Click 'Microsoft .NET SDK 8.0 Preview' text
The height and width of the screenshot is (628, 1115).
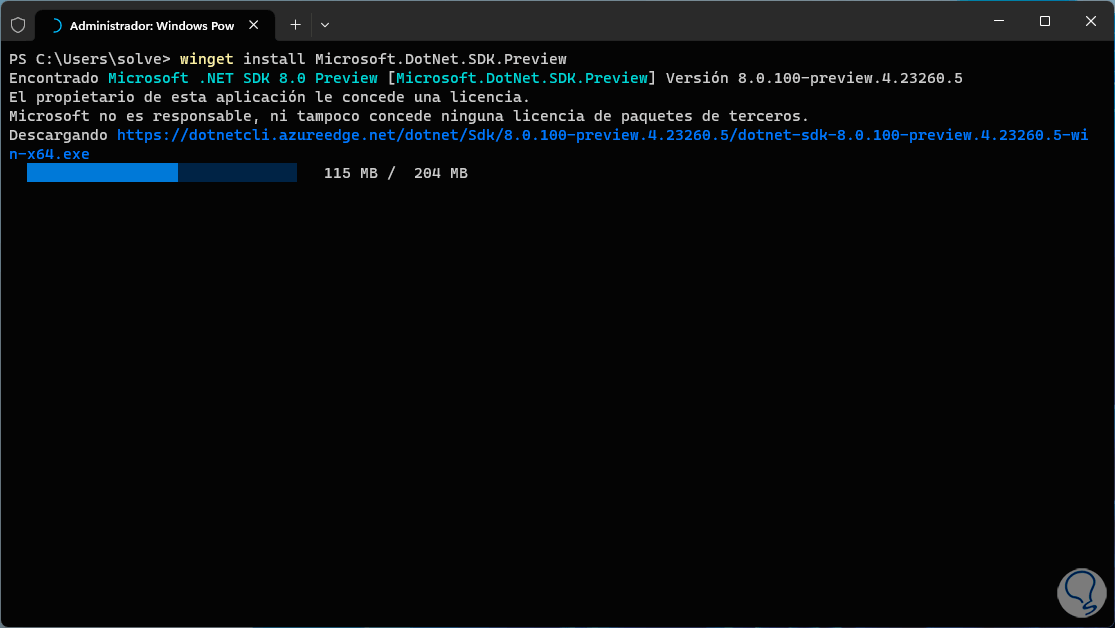pos(242,78)
